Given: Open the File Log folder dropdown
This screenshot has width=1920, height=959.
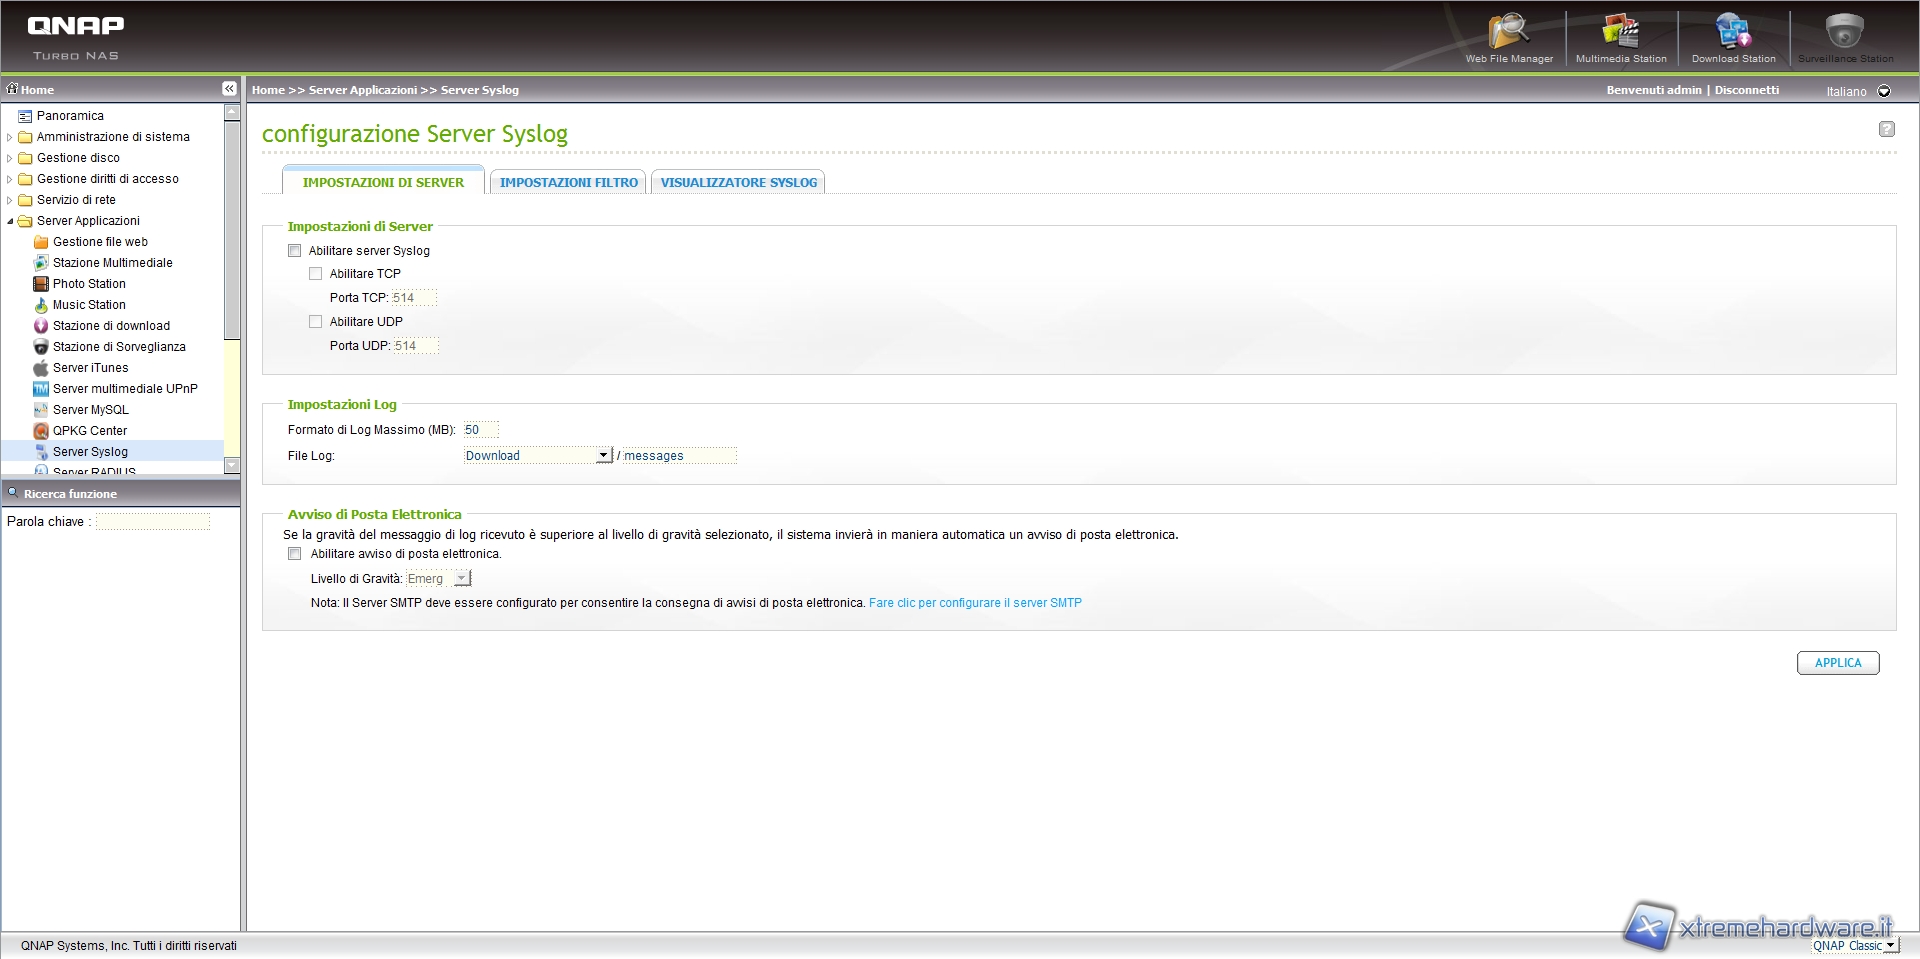Looking at the screenshot, I should 603,456.
